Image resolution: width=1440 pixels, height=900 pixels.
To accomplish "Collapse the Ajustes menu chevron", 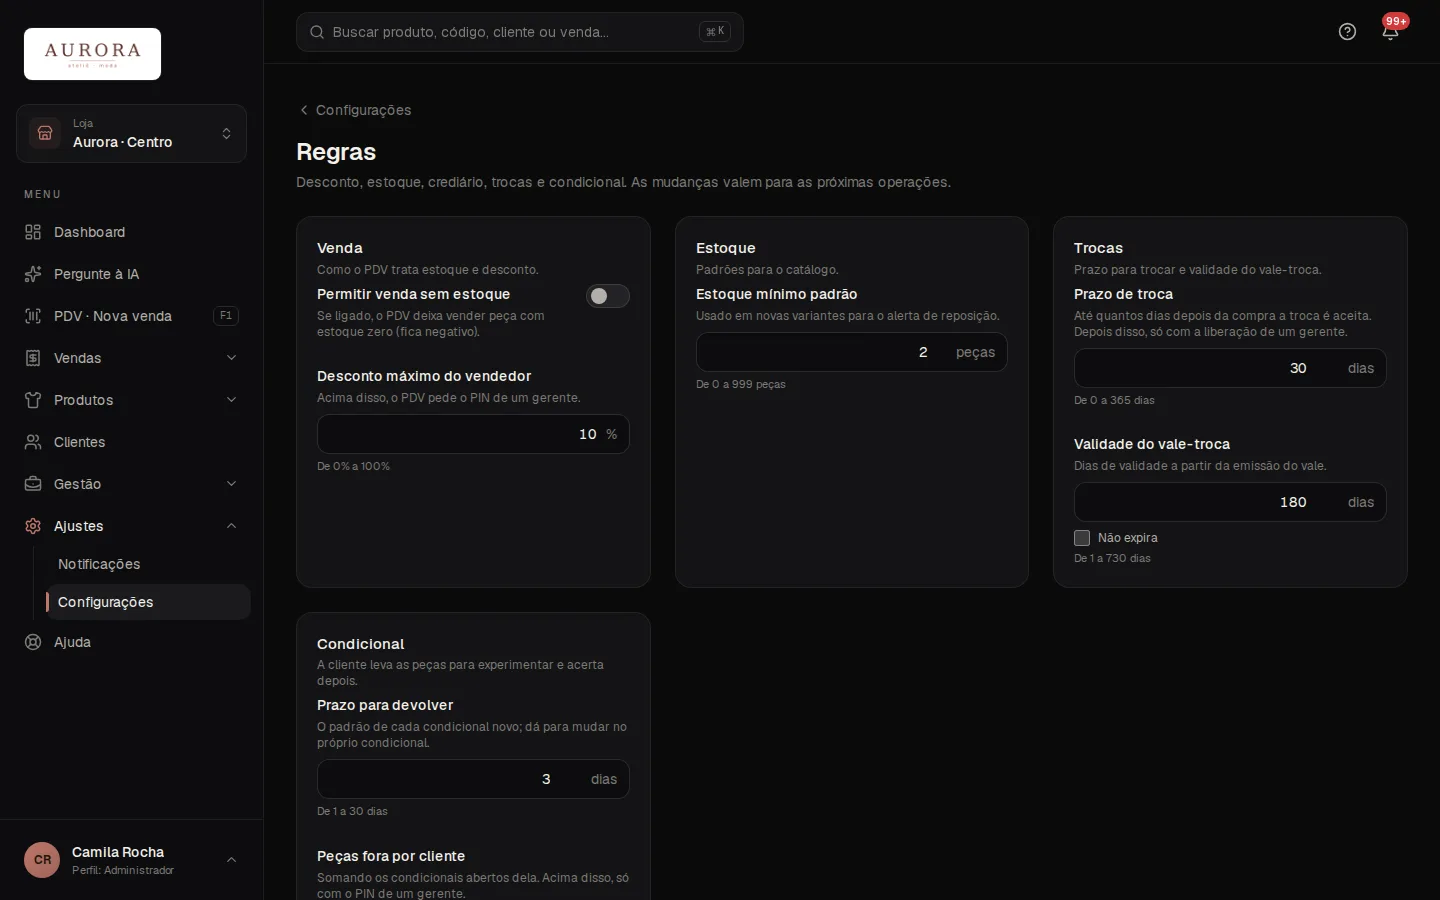I will tap(231, 526).
